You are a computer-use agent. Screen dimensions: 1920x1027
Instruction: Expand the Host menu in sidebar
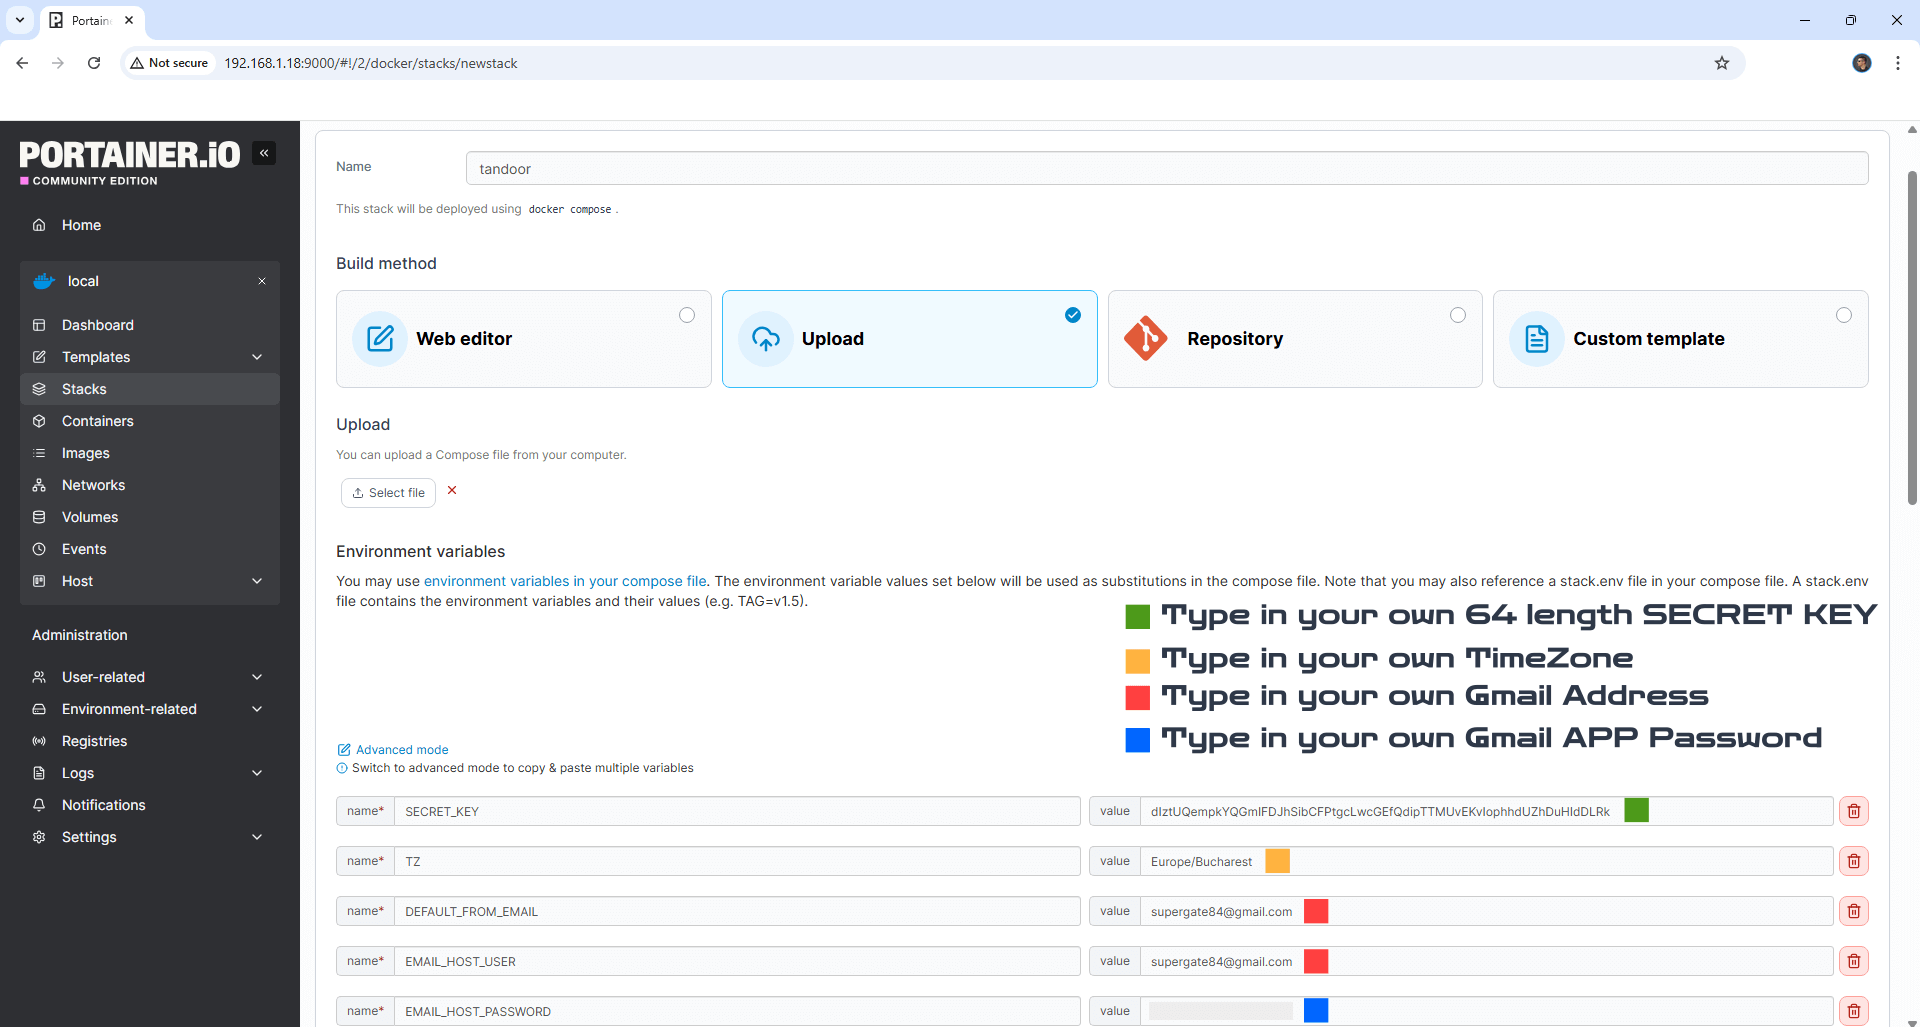257,581
